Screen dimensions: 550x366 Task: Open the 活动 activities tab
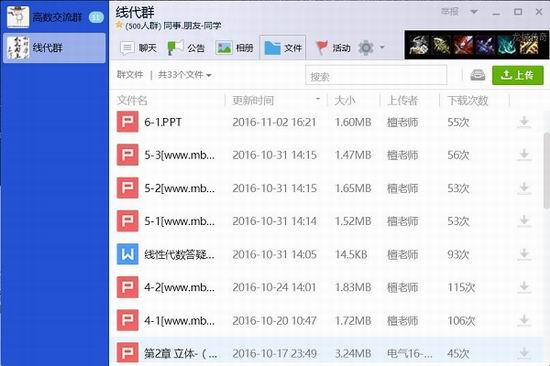coord(333,47)
